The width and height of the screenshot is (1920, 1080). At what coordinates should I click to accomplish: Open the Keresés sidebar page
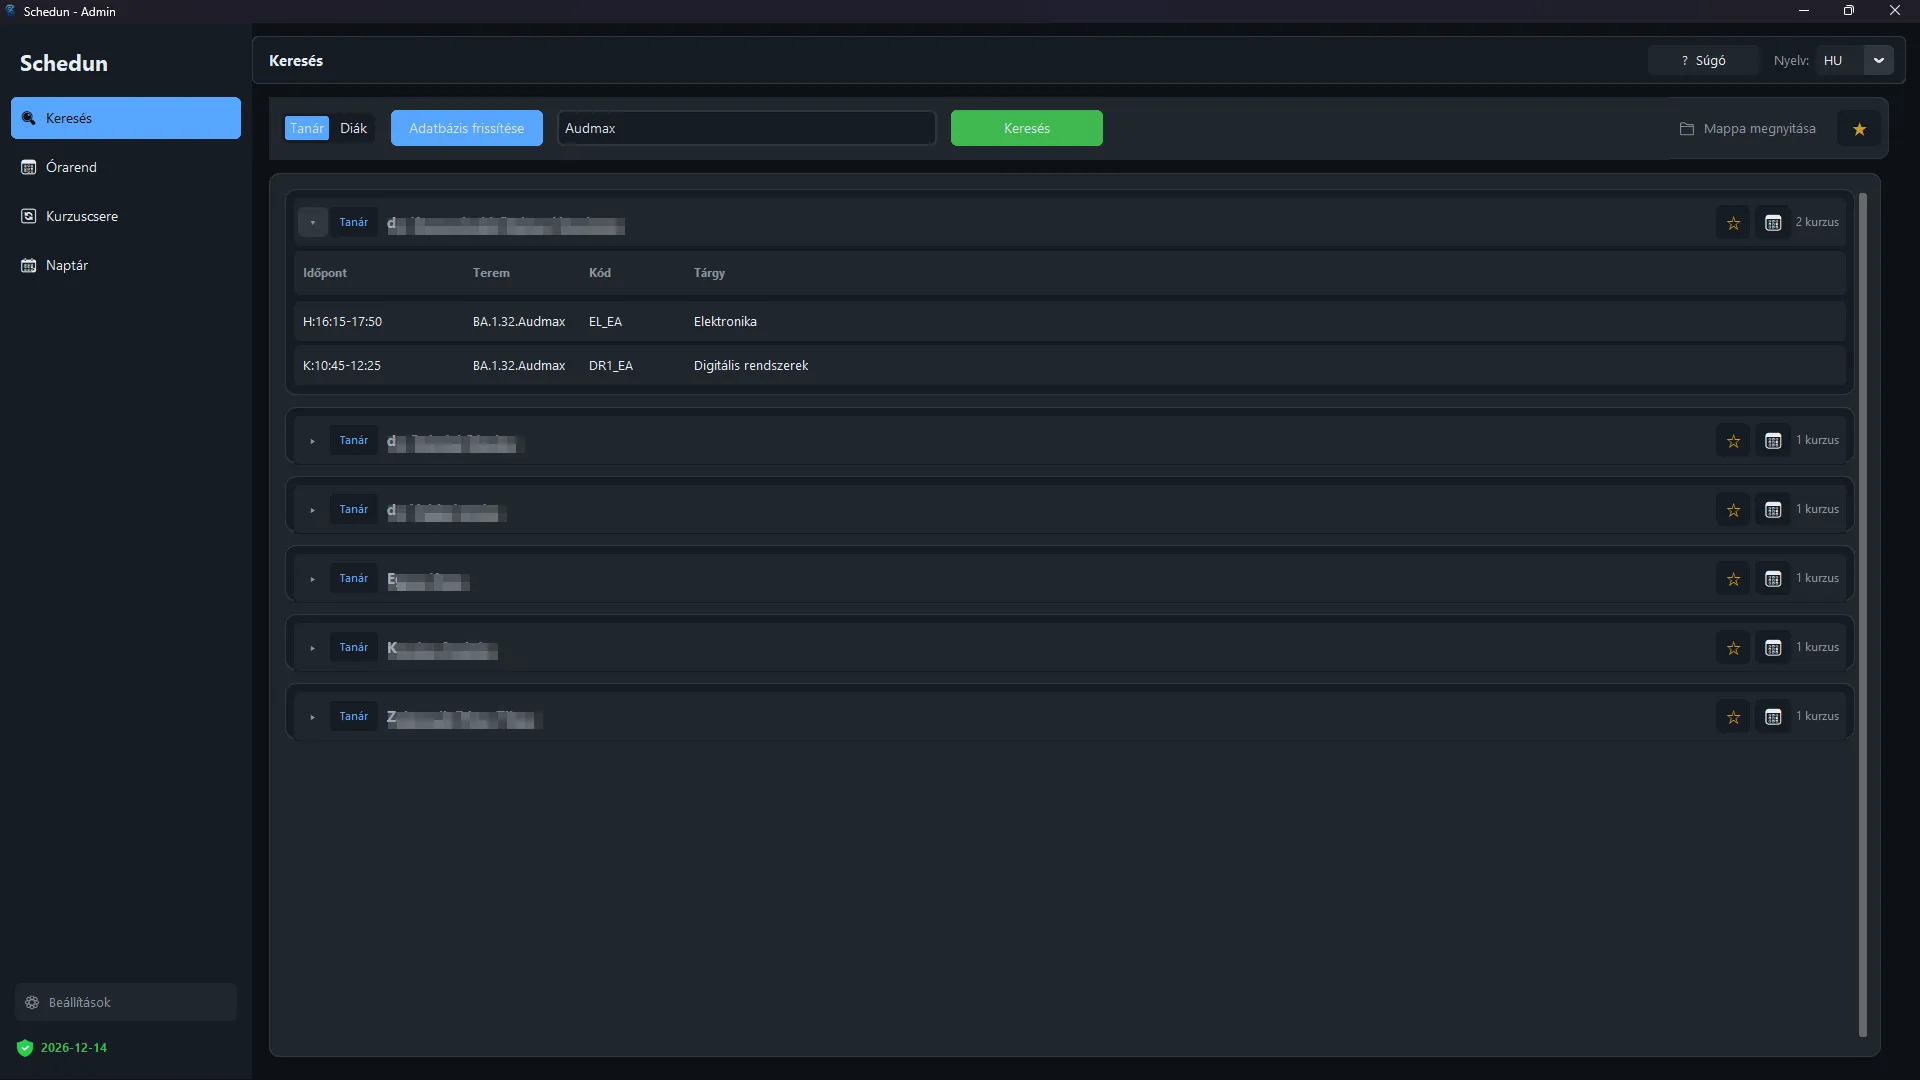point(126,118)
